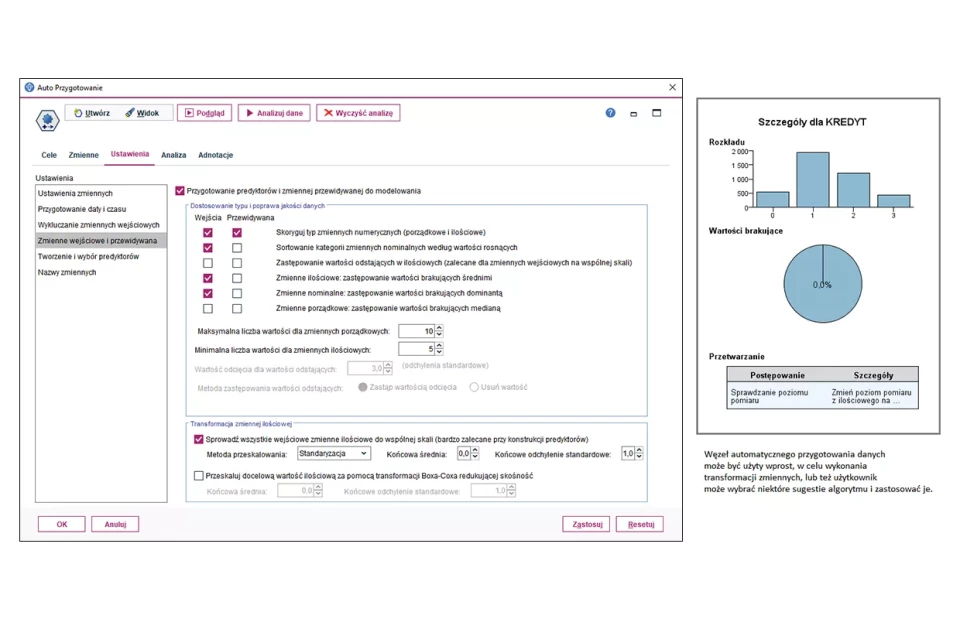The width and height of the screenshot is (960, 619).
Task: Click the Końcowa średnia value field
Action: (462, 453)
